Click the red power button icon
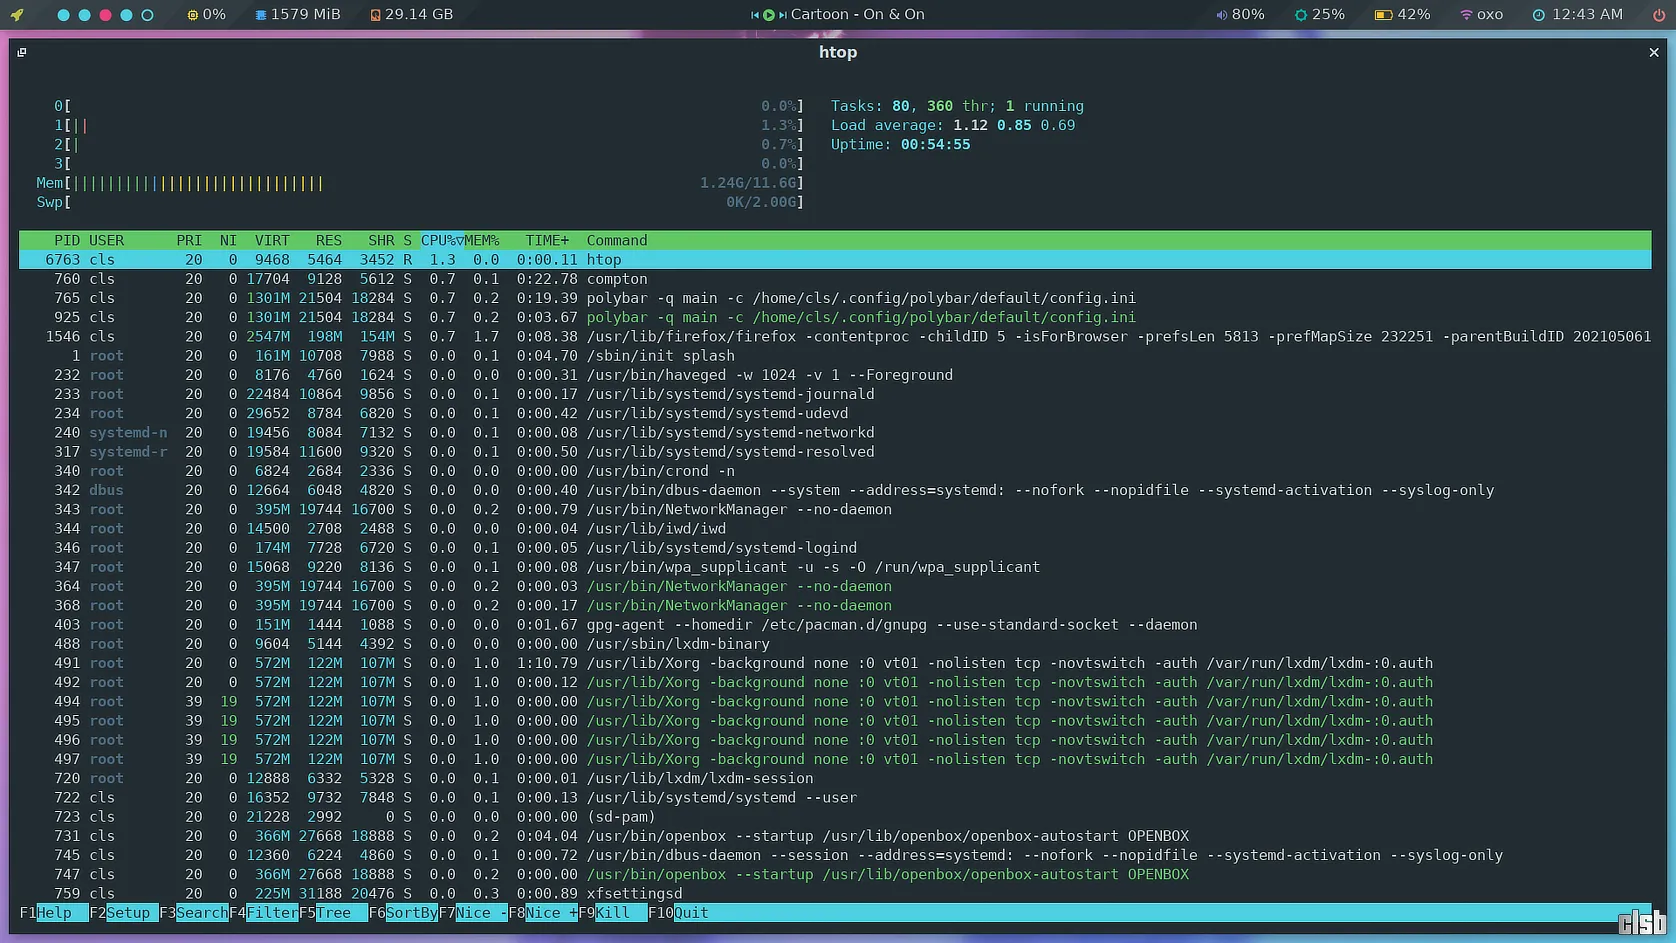1676x943 pixels. (1658, 15)
